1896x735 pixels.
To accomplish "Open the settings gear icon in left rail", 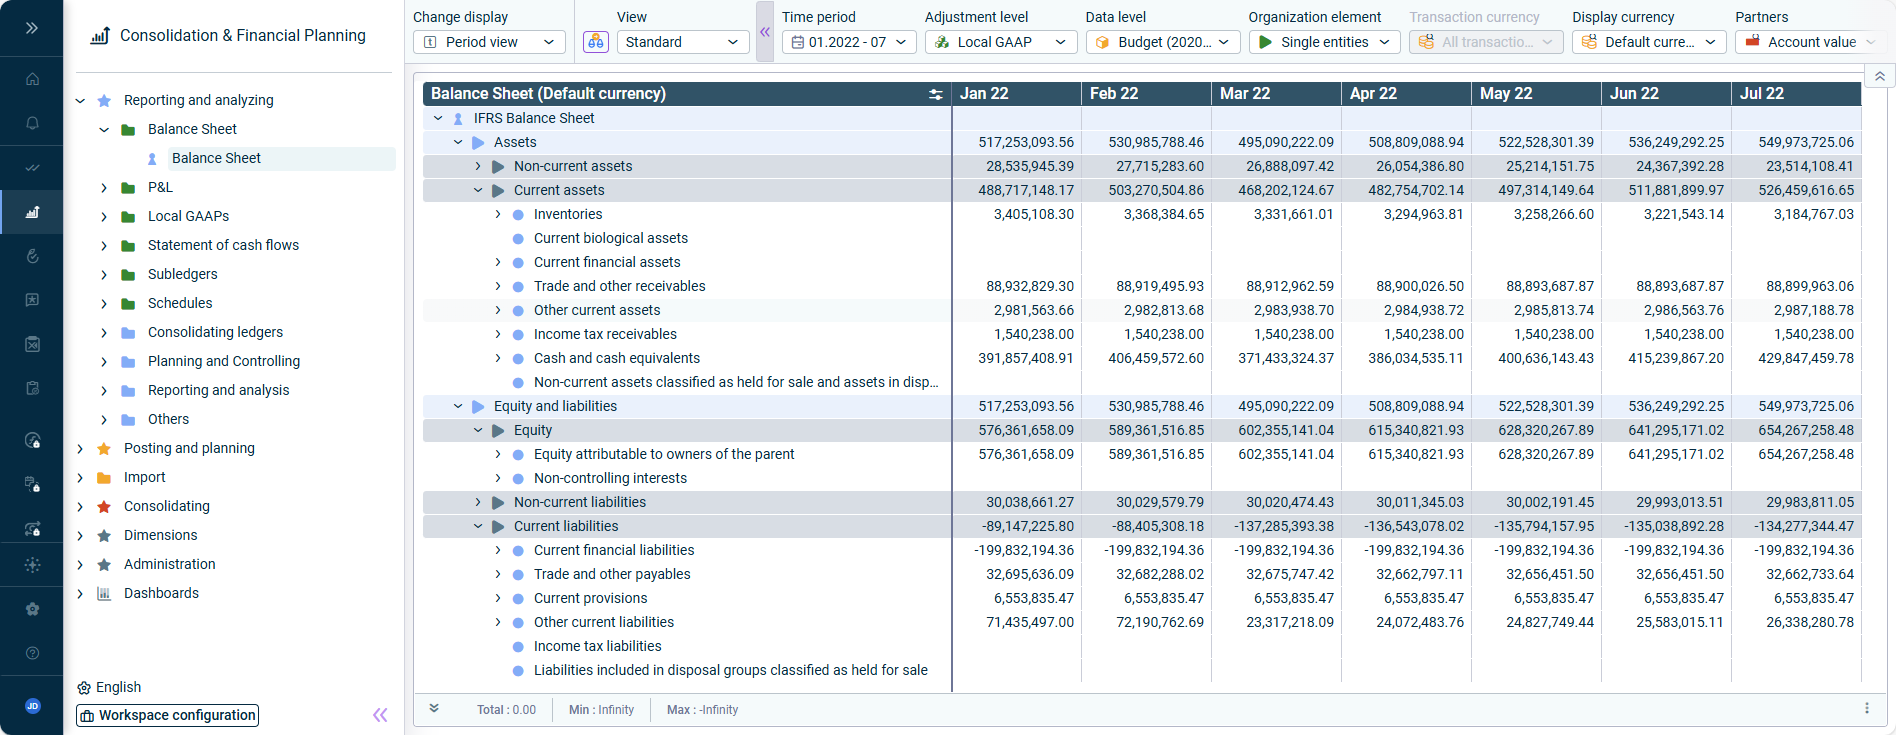I will click(x=32, y=609).
